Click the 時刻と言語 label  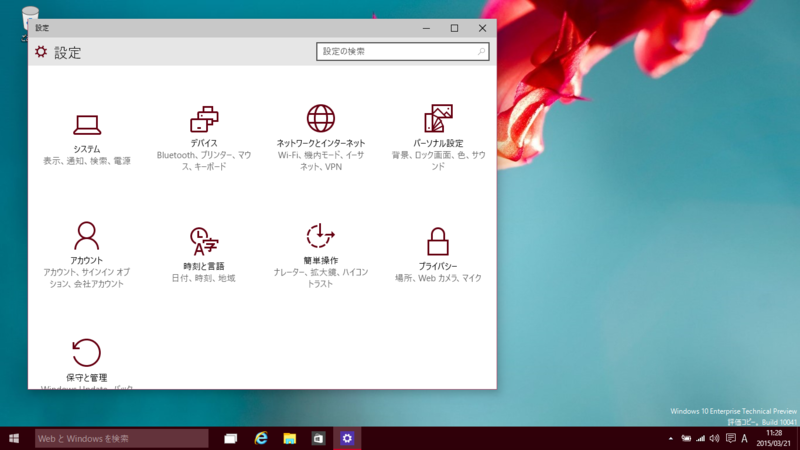204,266
